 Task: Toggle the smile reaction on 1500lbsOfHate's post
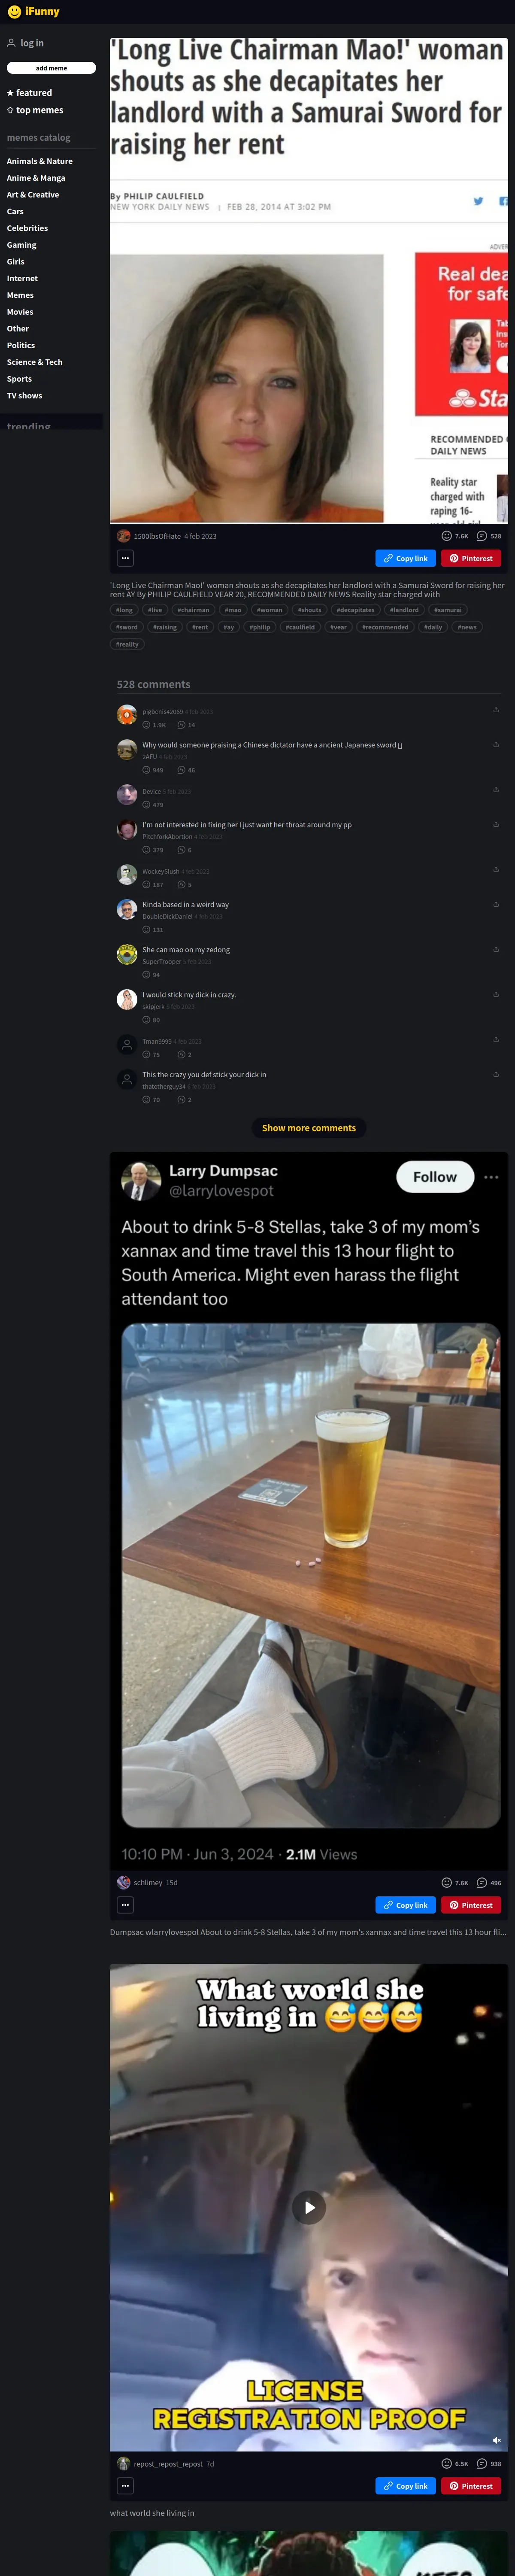(x=447, y=536)
